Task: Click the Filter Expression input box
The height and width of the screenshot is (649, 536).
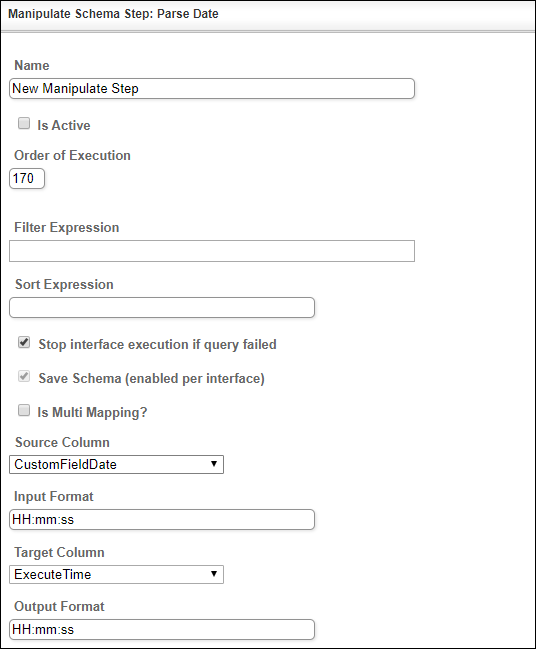Action: (212, 251)
